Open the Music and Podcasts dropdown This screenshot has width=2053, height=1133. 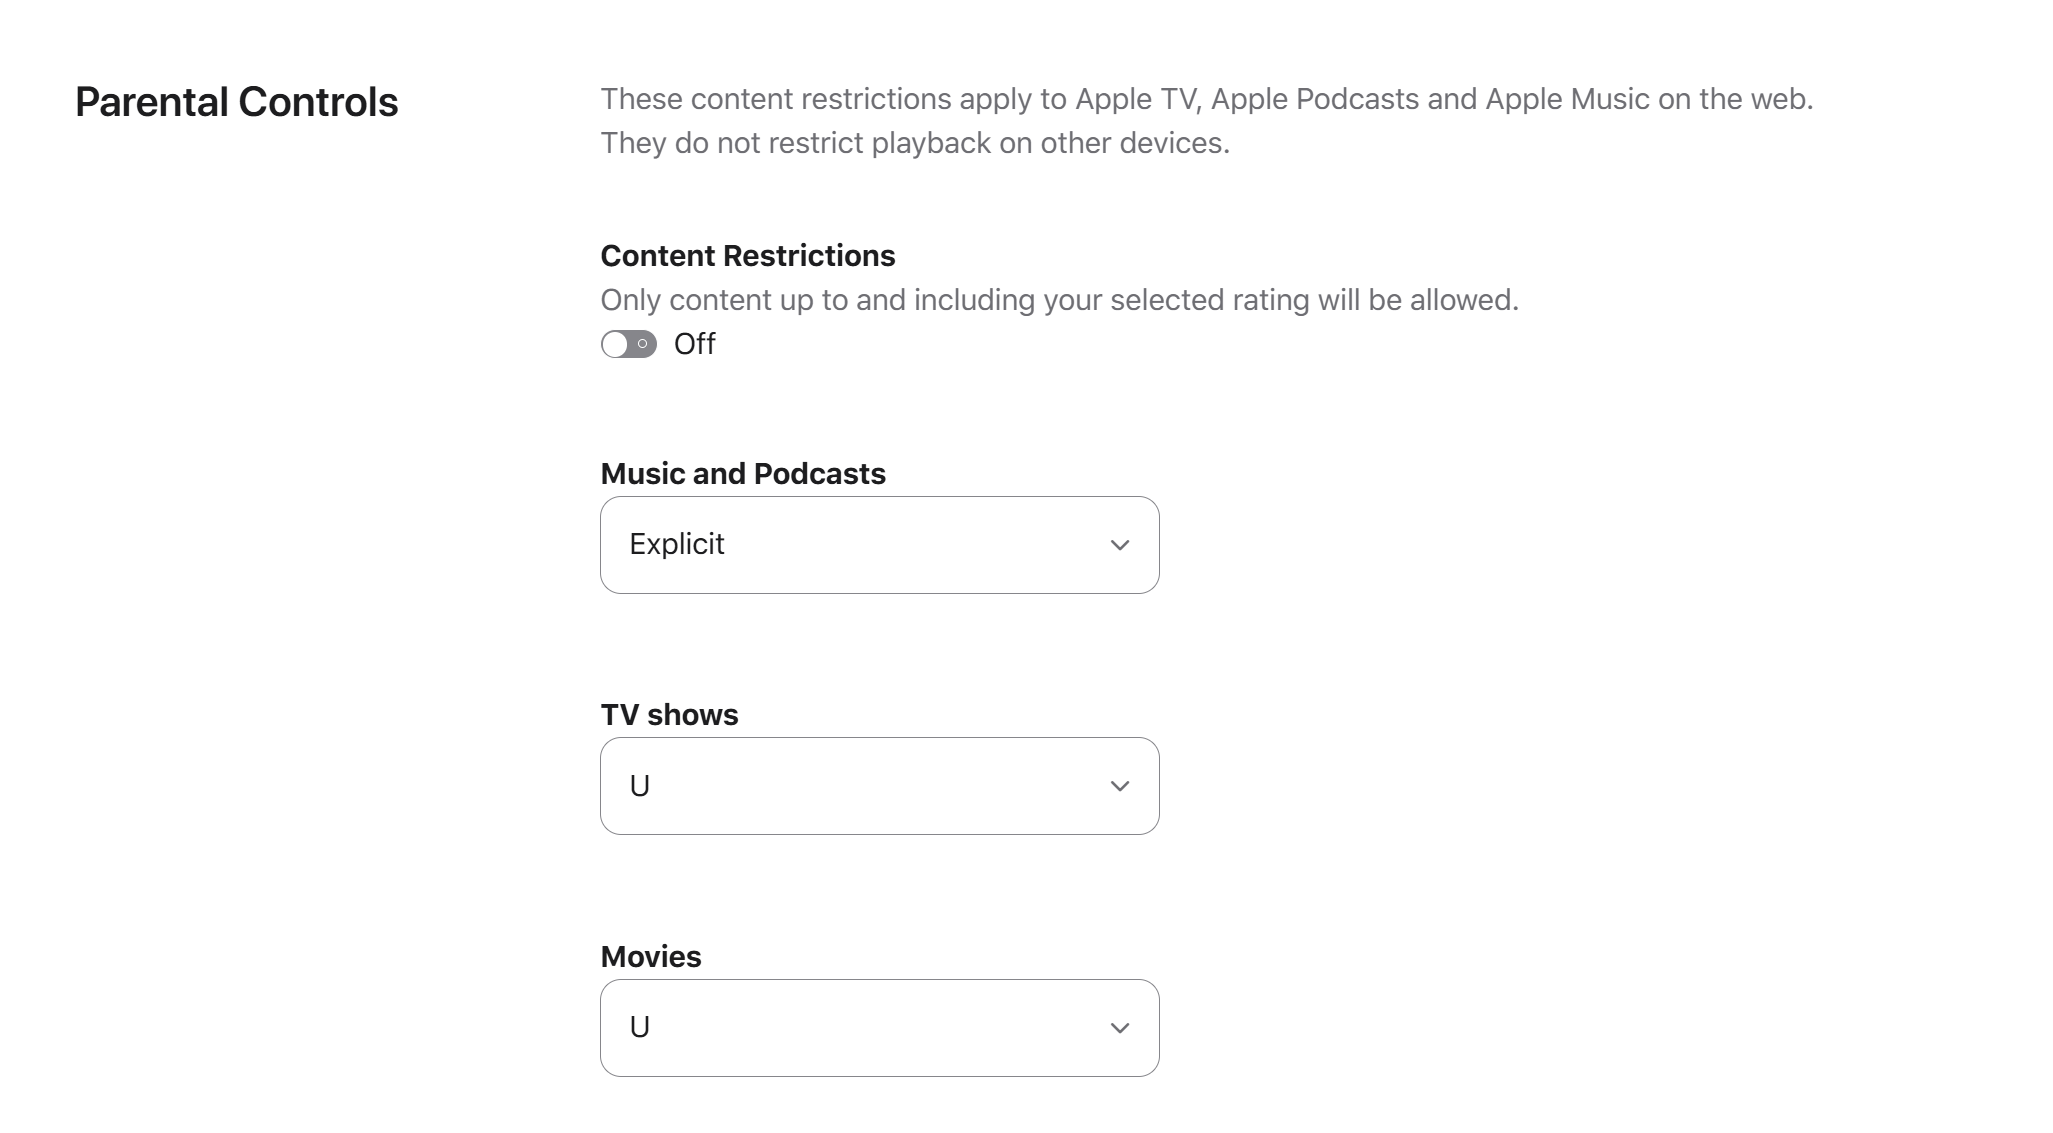pyautogui.click(x=879, y=545)
